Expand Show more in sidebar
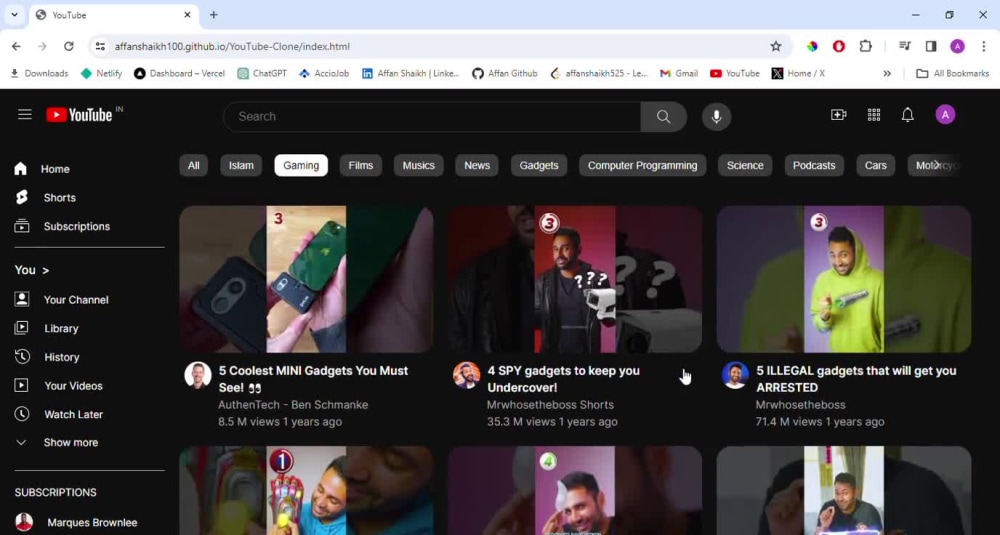The image size is (1000, 535). coord(56,443)
